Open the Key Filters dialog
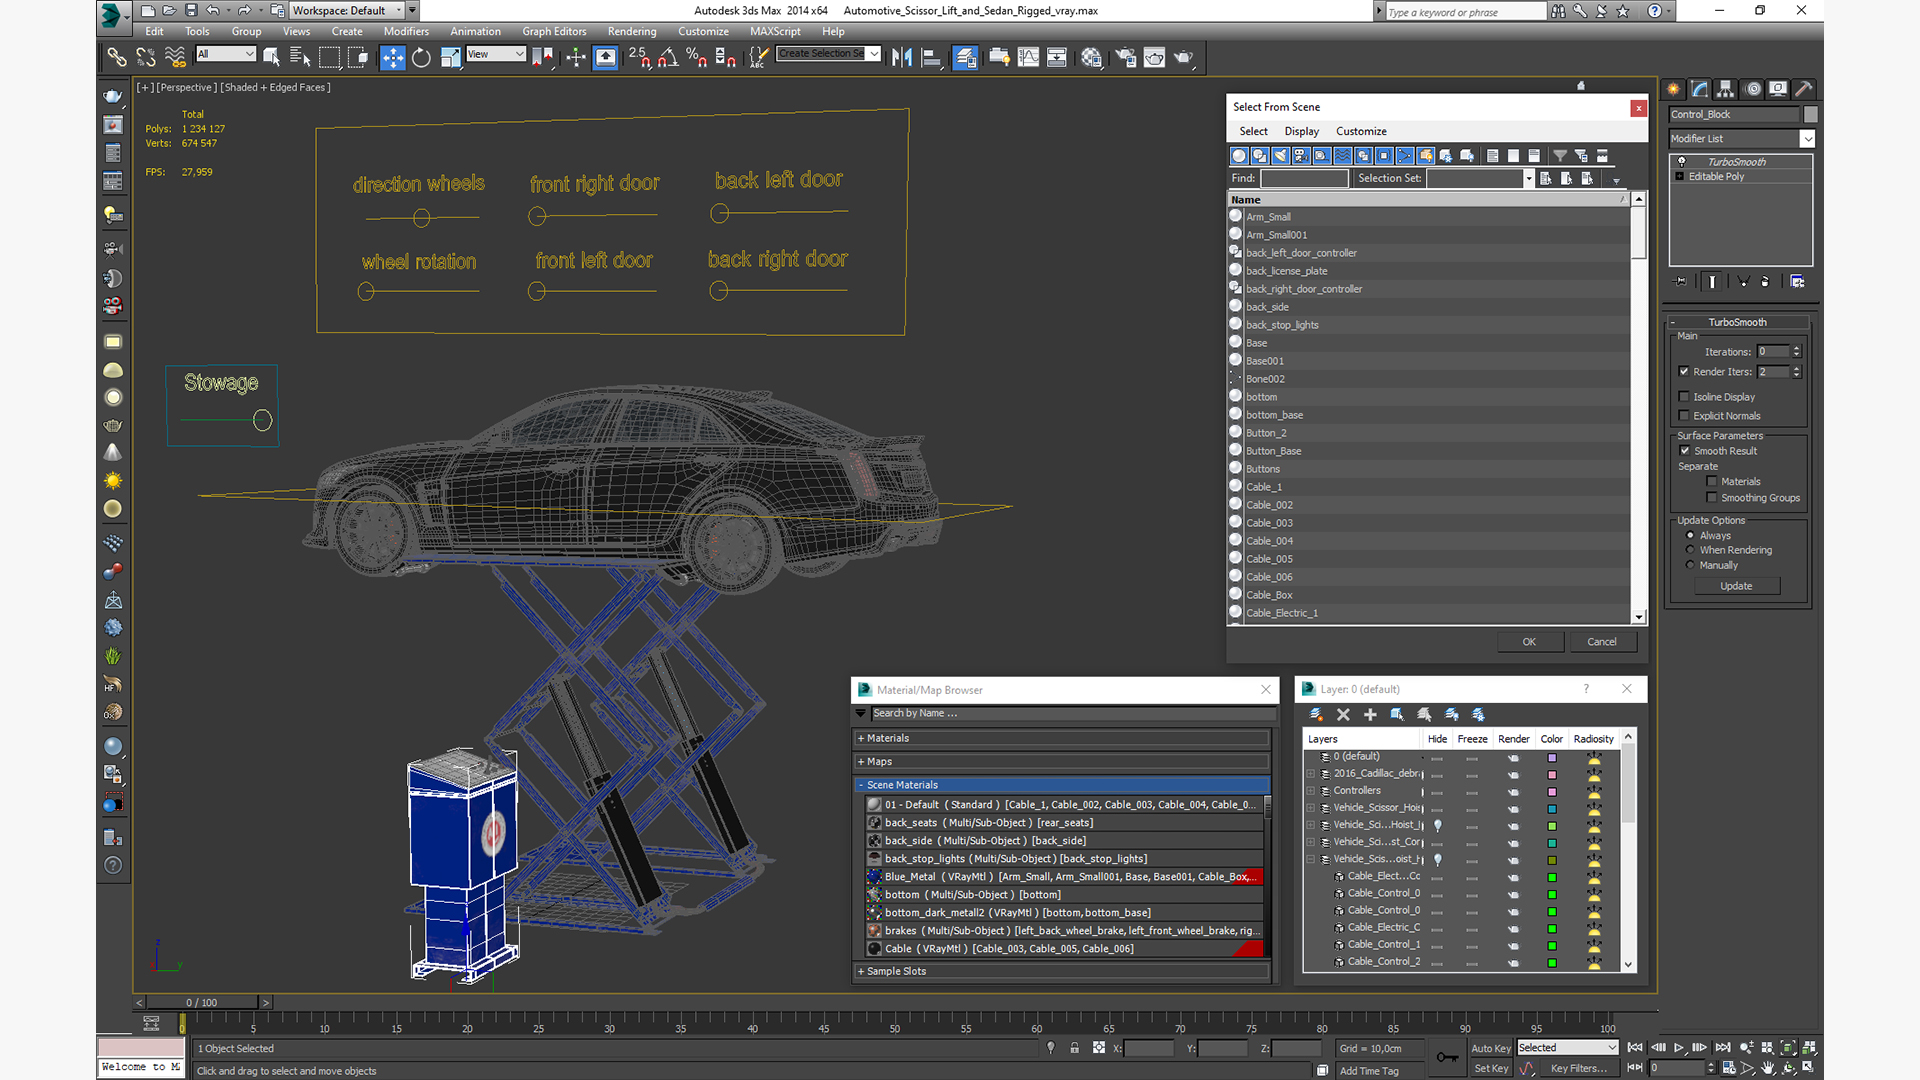Screen dimensions: 1920x1080 point(1579,1068)
